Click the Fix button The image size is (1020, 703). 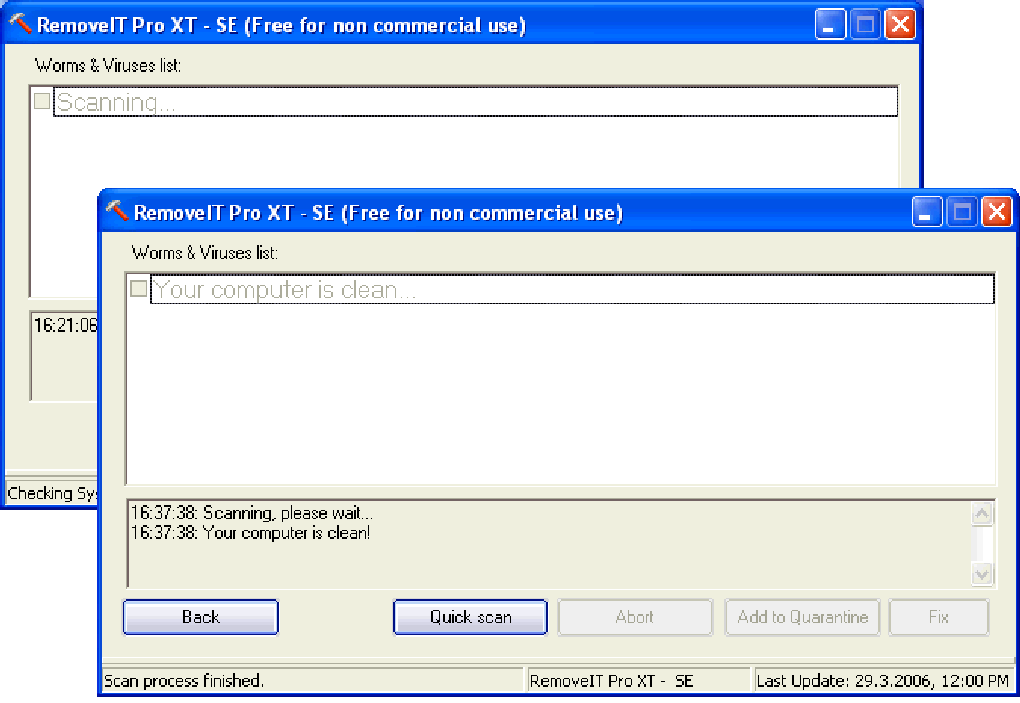pos(938,617)
